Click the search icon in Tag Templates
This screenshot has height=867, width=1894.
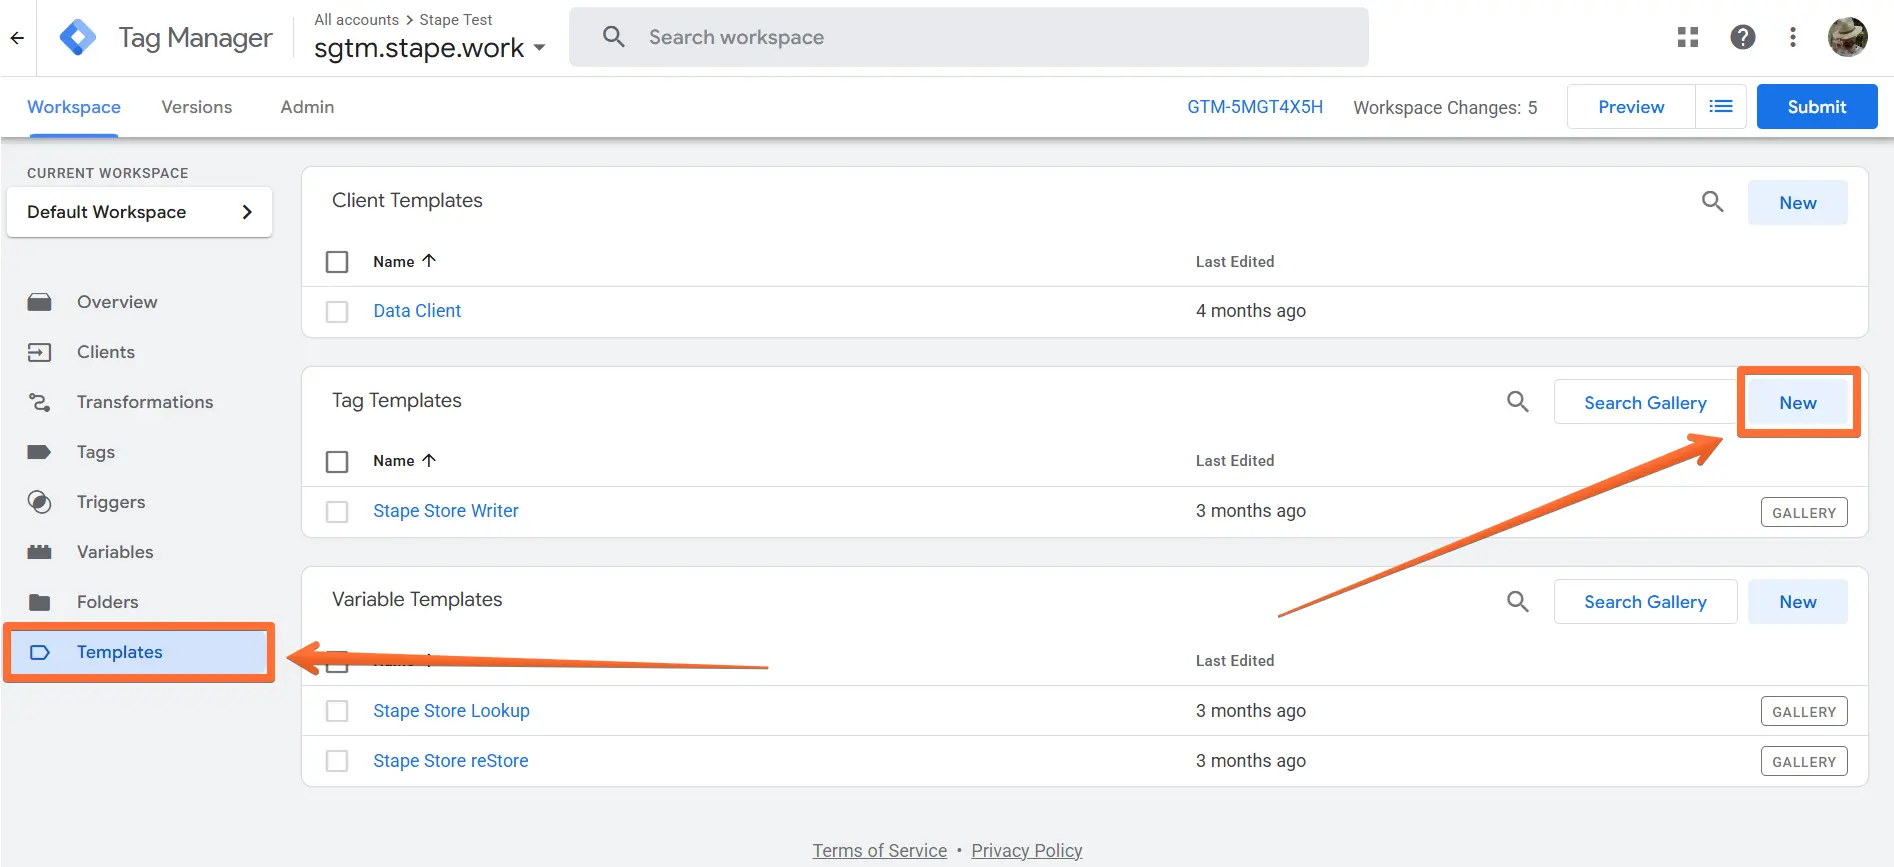click(1517, 402)
